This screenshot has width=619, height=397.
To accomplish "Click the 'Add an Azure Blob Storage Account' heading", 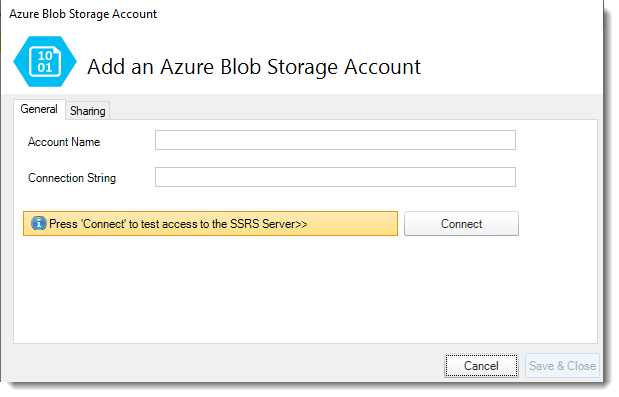I will pos(254,67).
